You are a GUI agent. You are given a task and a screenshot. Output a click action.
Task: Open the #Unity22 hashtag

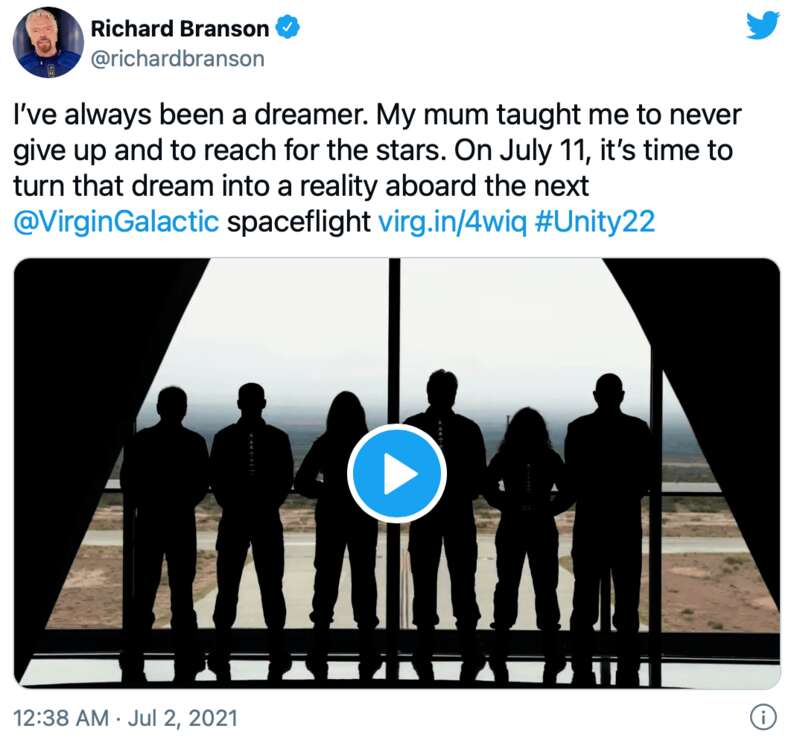594,222
